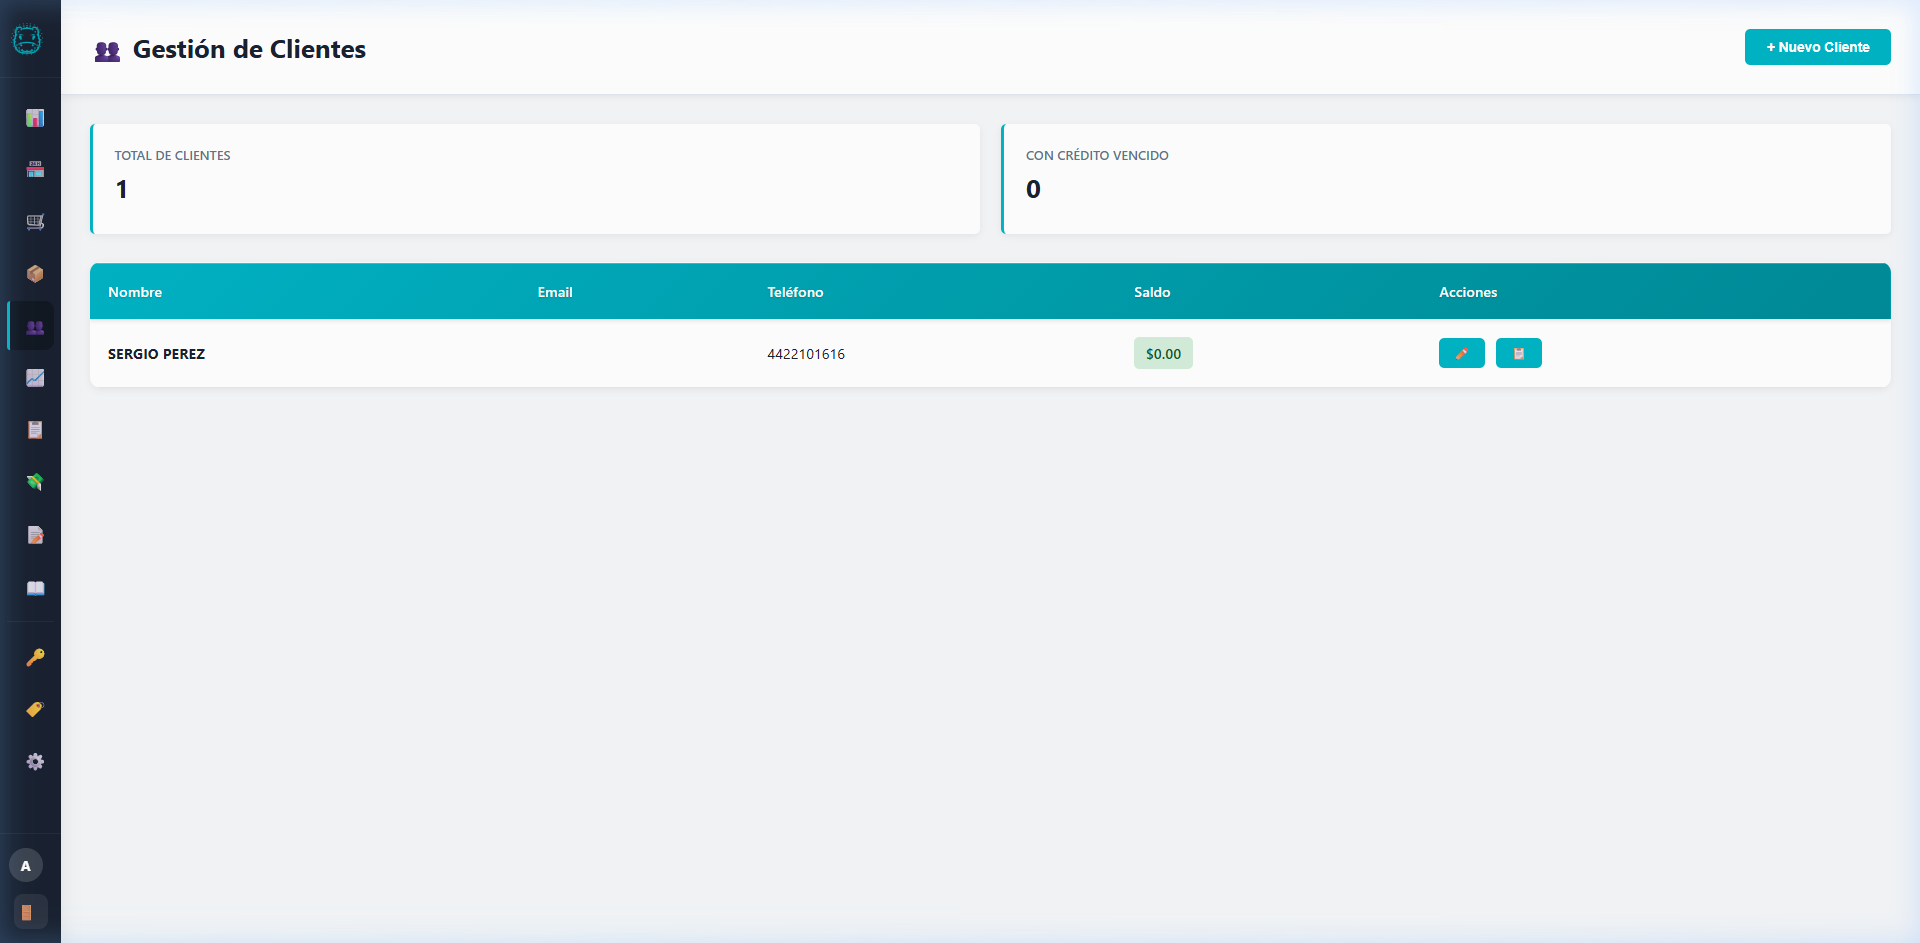Click the robot logo in the sidebar

[x=27, y=39]
